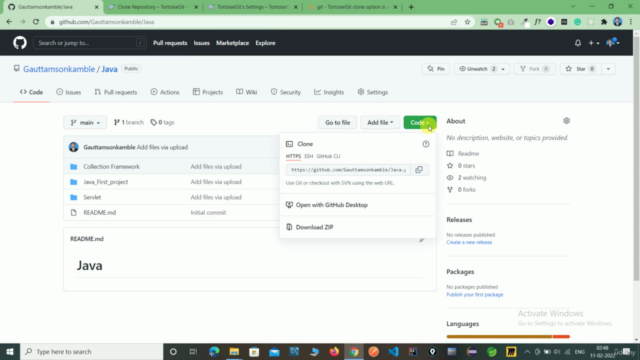Click the README.md file icon
640x360 pixels.
point(73,213)
